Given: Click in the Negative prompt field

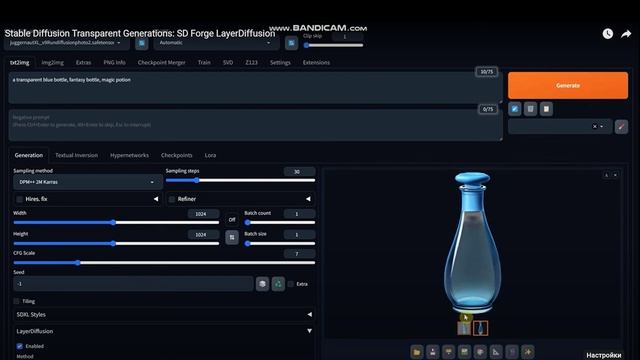Looking at the screenshot, I should [255, 125].
